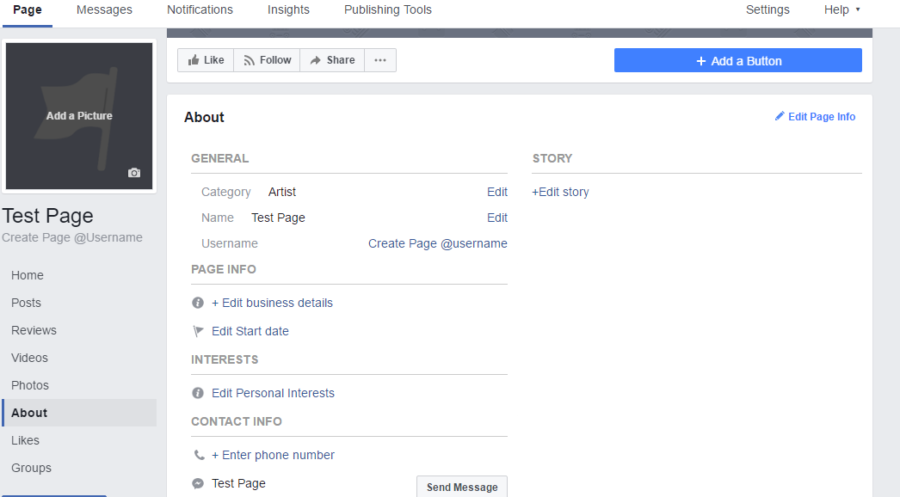Viewport: 900px width, 497px height.
Task: Click Create Page @Username under page title
Action: pos(72,238)
